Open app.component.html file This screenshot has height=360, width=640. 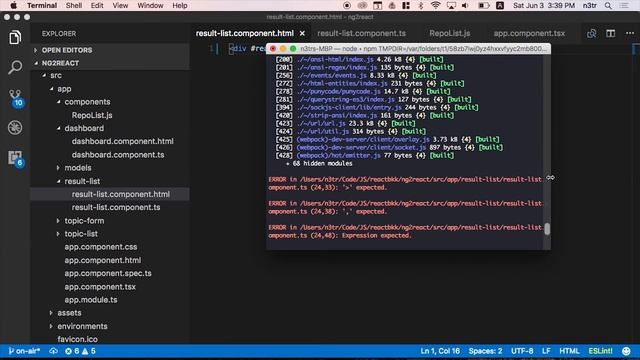tap(102, 260)
